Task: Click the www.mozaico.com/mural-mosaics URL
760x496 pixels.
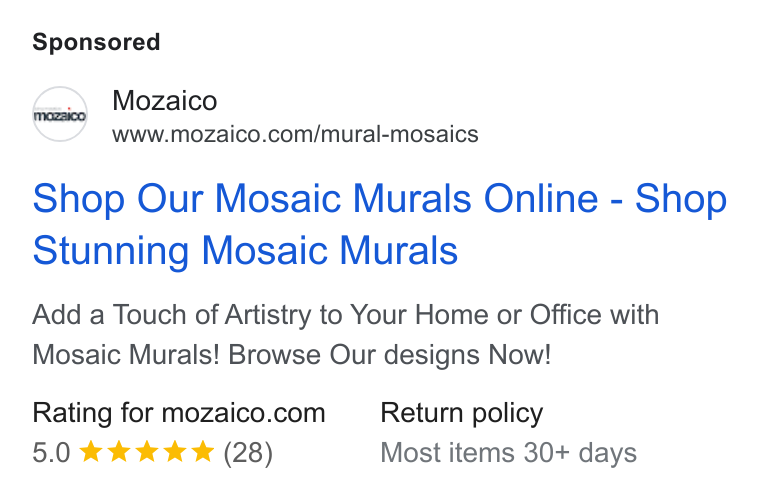Action: 295,134
